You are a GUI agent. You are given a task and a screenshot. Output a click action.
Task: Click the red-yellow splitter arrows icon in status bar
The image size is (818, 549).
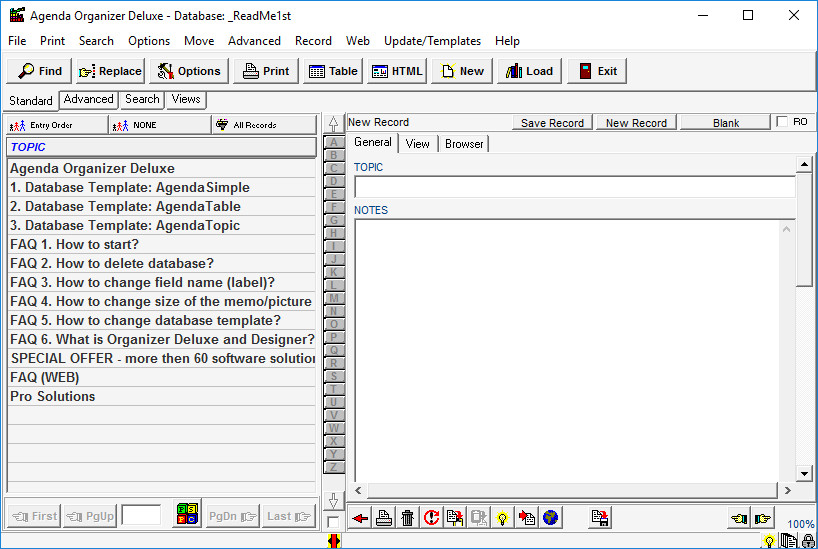click(x=334, y=541)
